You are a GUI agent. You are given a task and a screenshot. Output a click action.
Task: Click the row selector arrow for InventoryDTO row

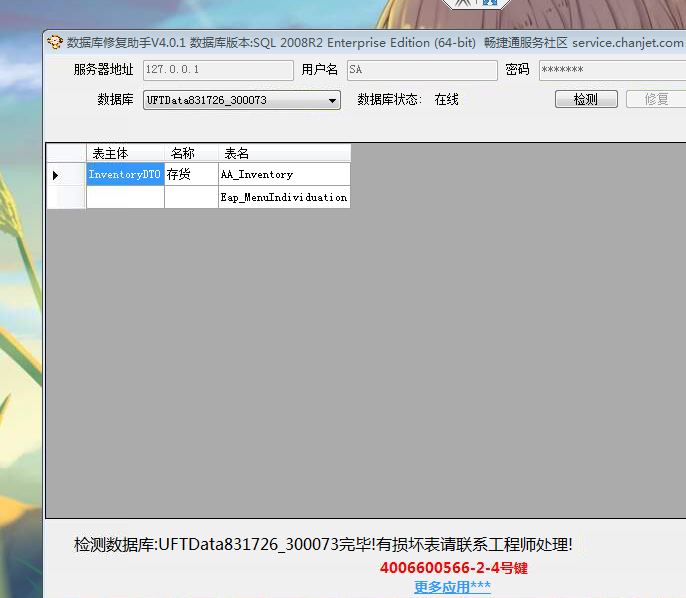coord(66,175)
